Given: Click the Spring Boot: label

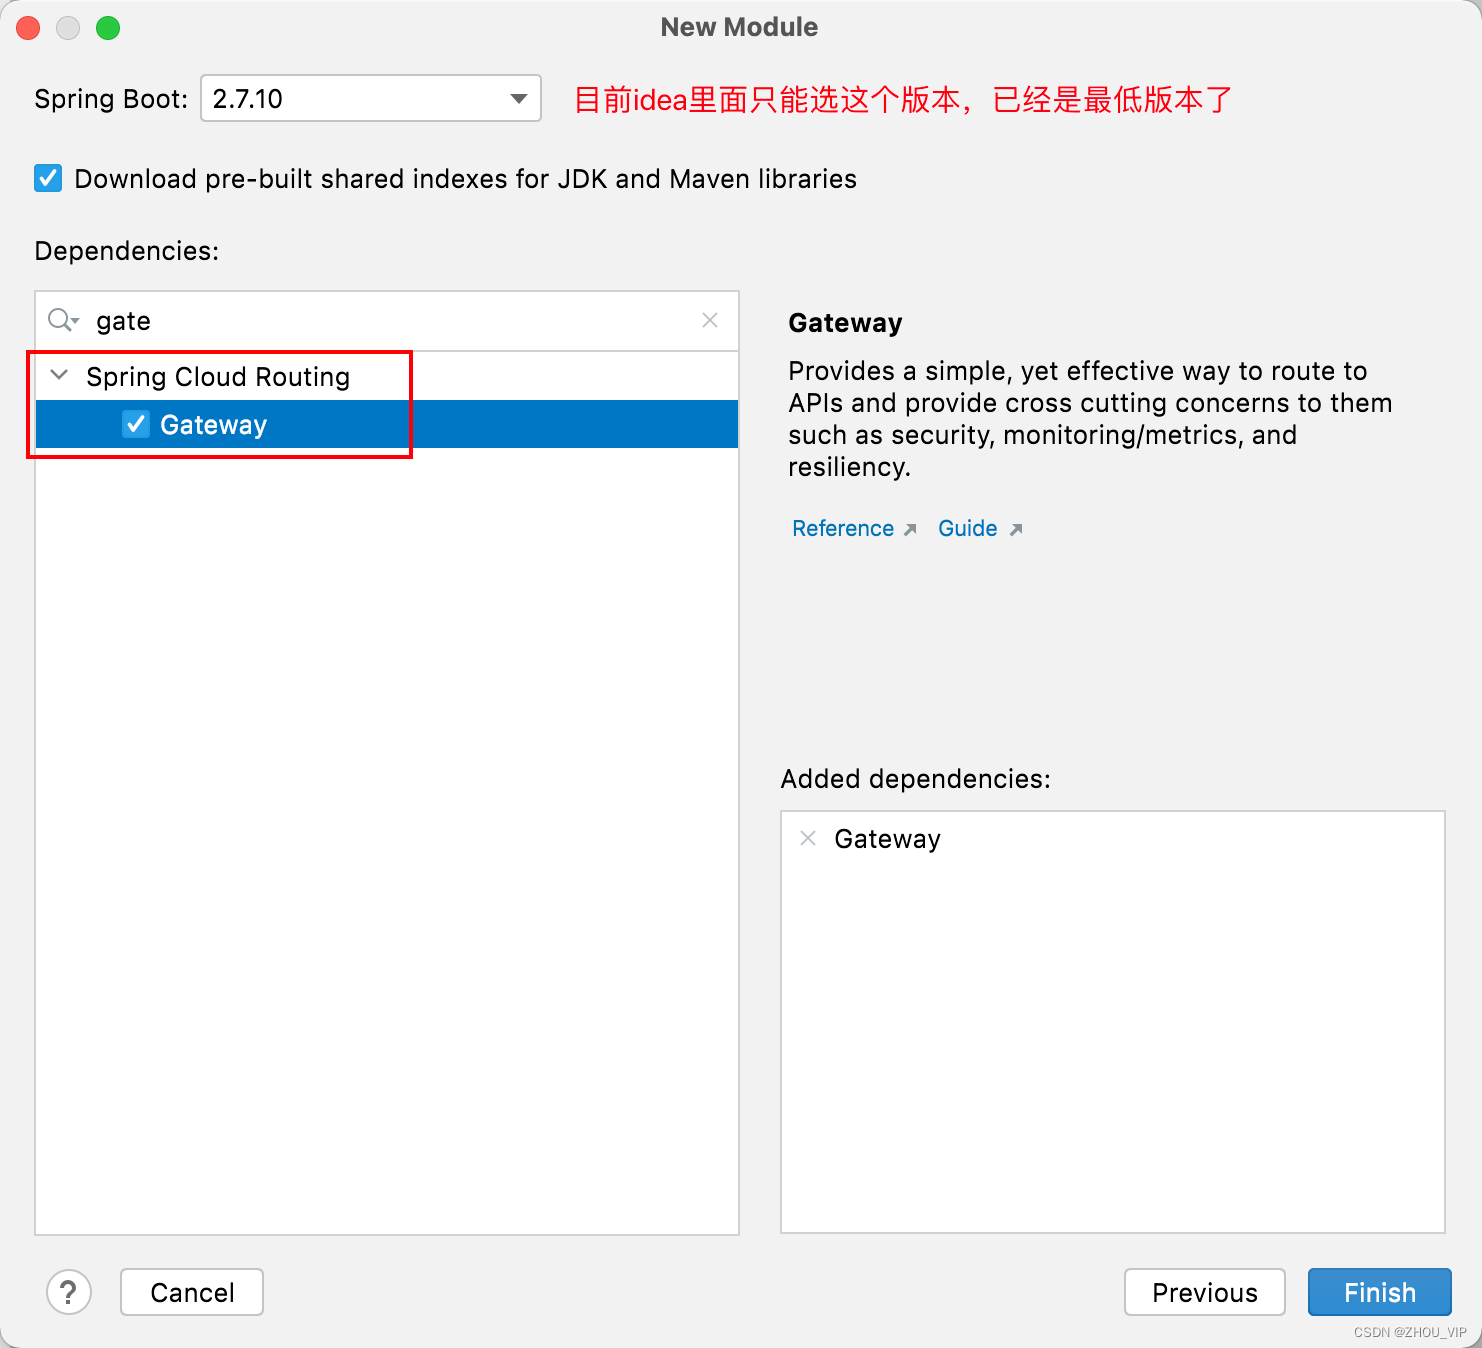Looking at the screenshot, I should (x=111, y=99).
